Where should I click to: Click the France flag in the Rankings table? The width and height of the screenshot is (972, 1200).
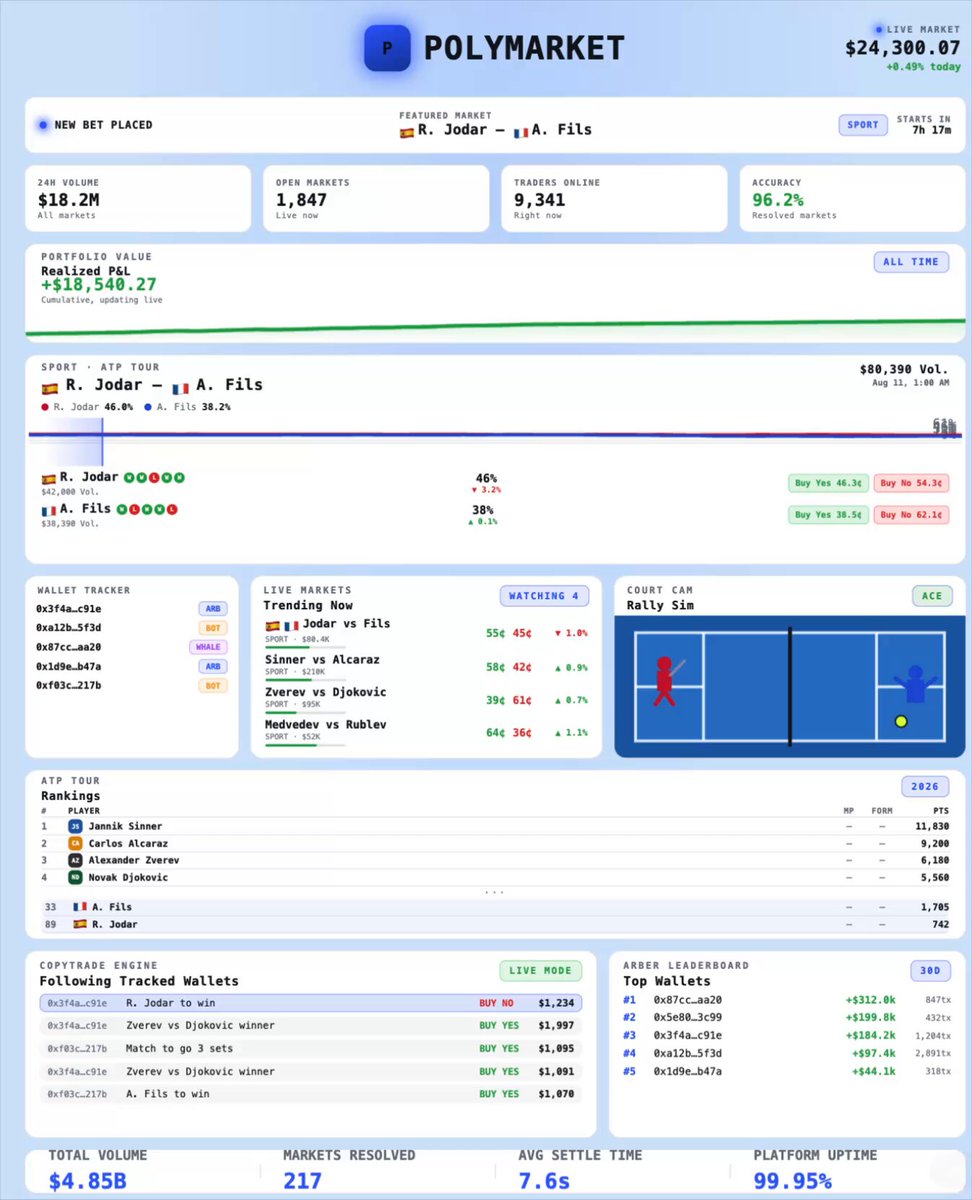click(80, 907)
